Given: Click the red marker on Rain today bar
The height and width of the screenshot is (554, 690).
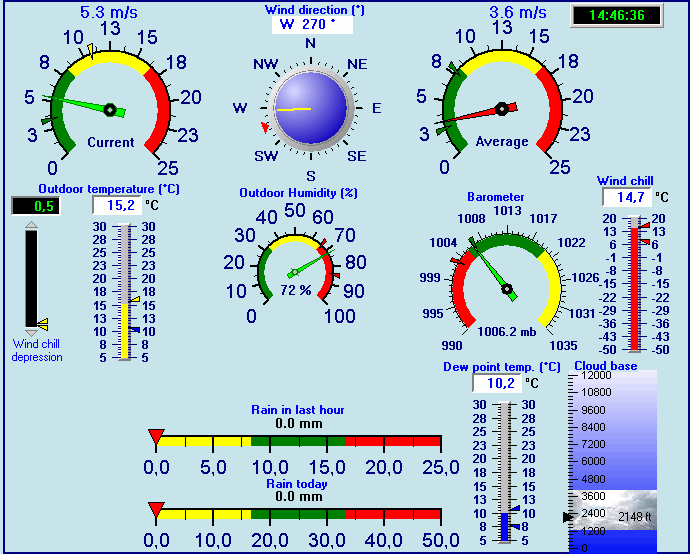Looking at the screenshot, I should 156,509.
